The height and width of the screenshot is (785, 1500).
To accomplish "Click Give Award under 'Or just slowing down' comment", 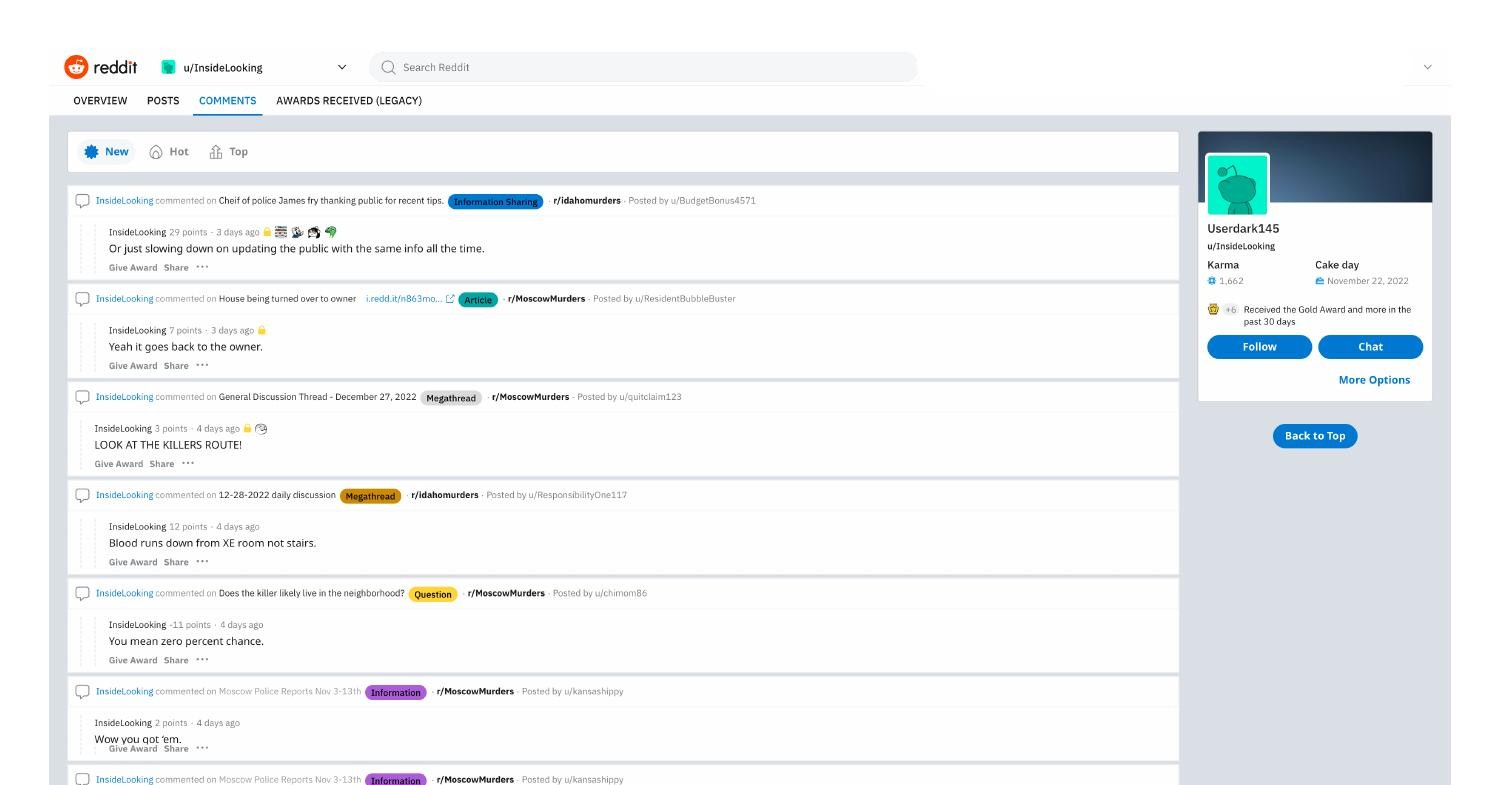I will coord(133,267).
